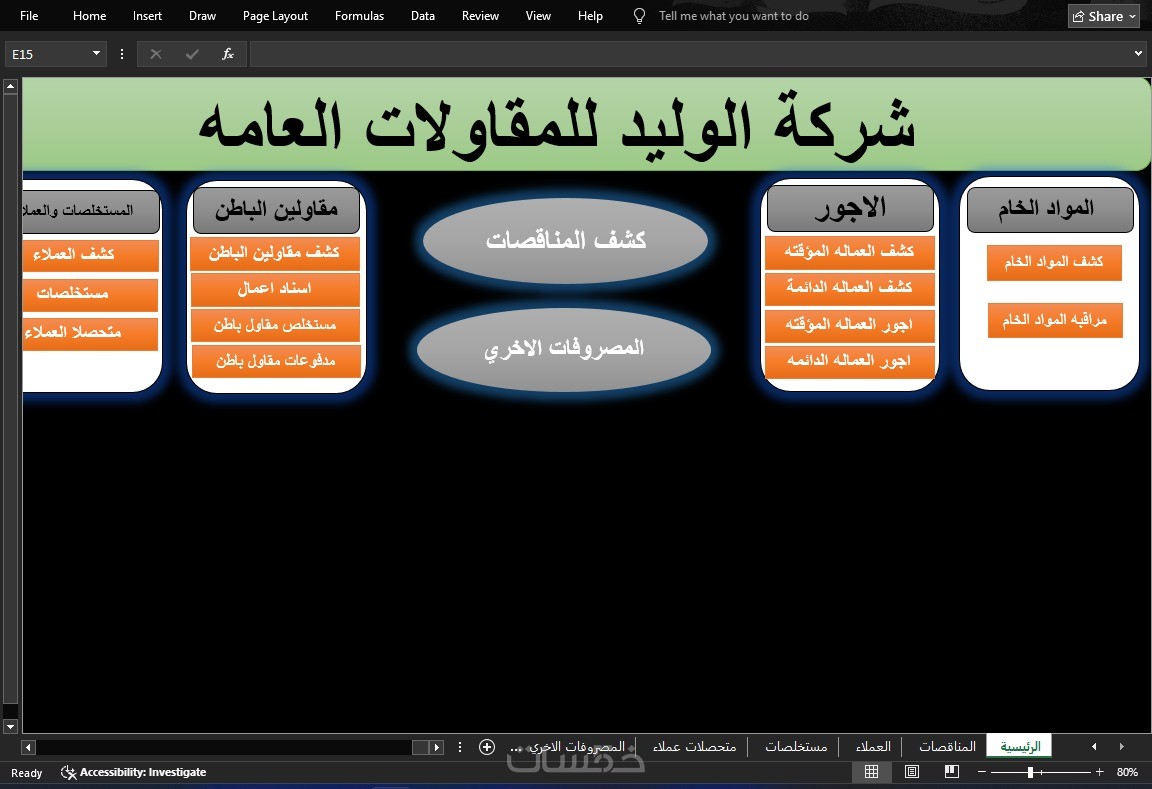
Task: Select the متحصلات عملاء sheet tab
Action: point(694,746)
